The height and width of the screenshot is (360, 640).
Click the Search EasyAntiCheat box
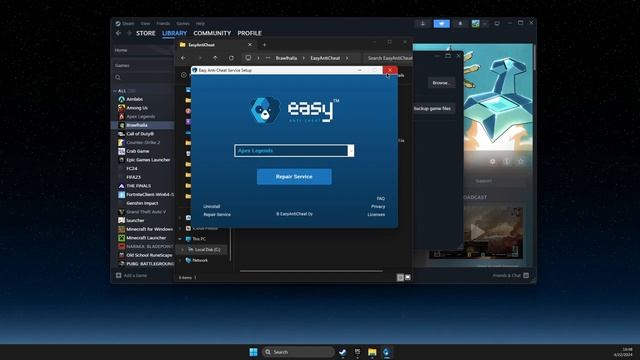388,58
